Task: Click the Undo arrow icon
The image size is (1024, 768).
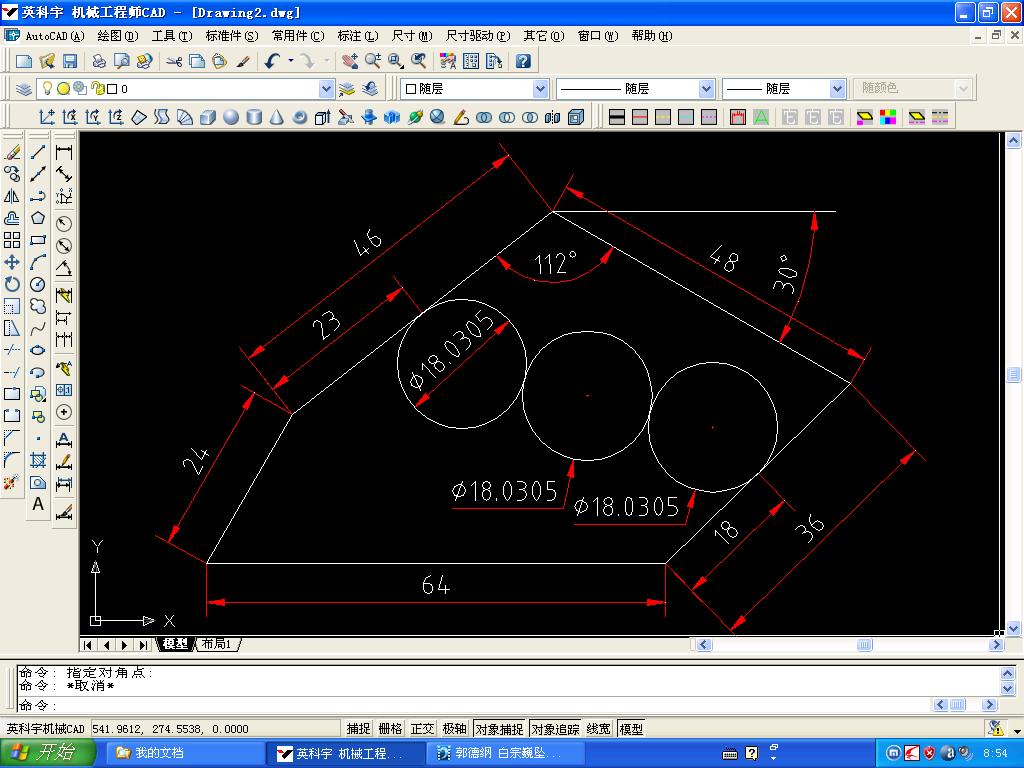Action: coord(272,61)
